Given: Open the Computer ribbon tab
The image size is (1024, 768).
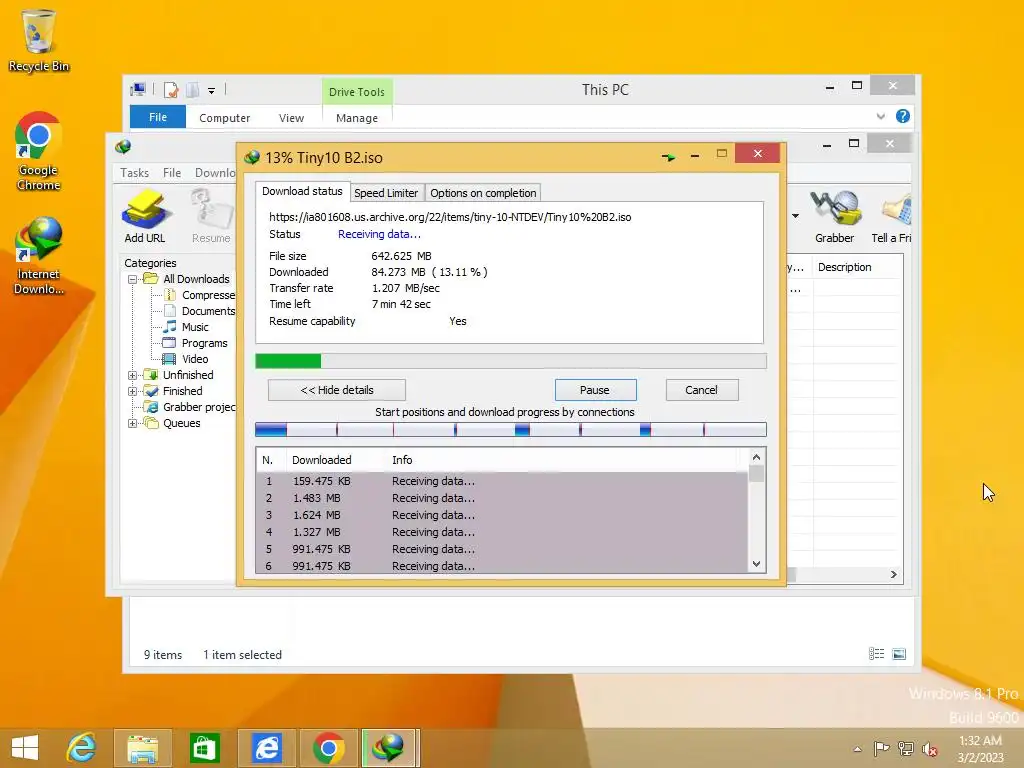Looking at the screenshot, I should [225, 118].
